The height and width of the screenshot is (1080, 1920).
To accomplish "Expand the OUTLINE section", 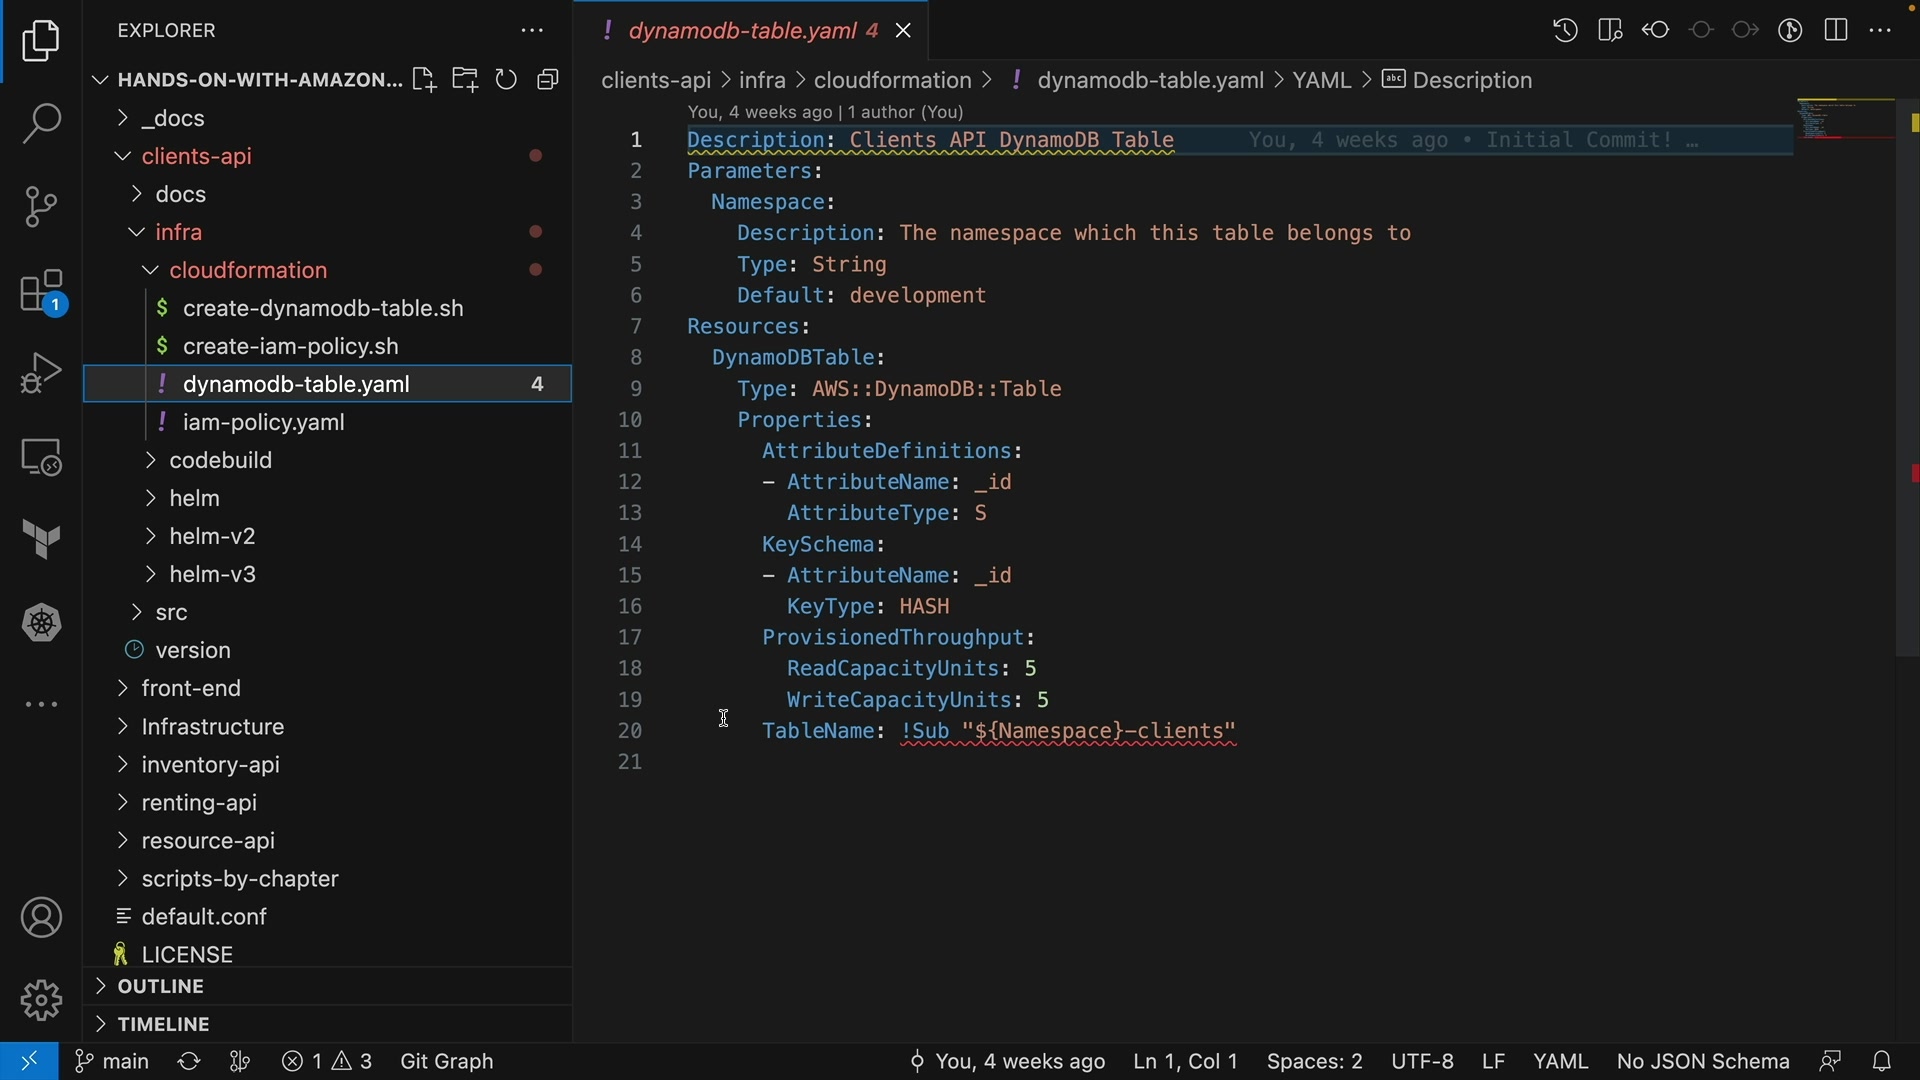I will tap(160, 987).
